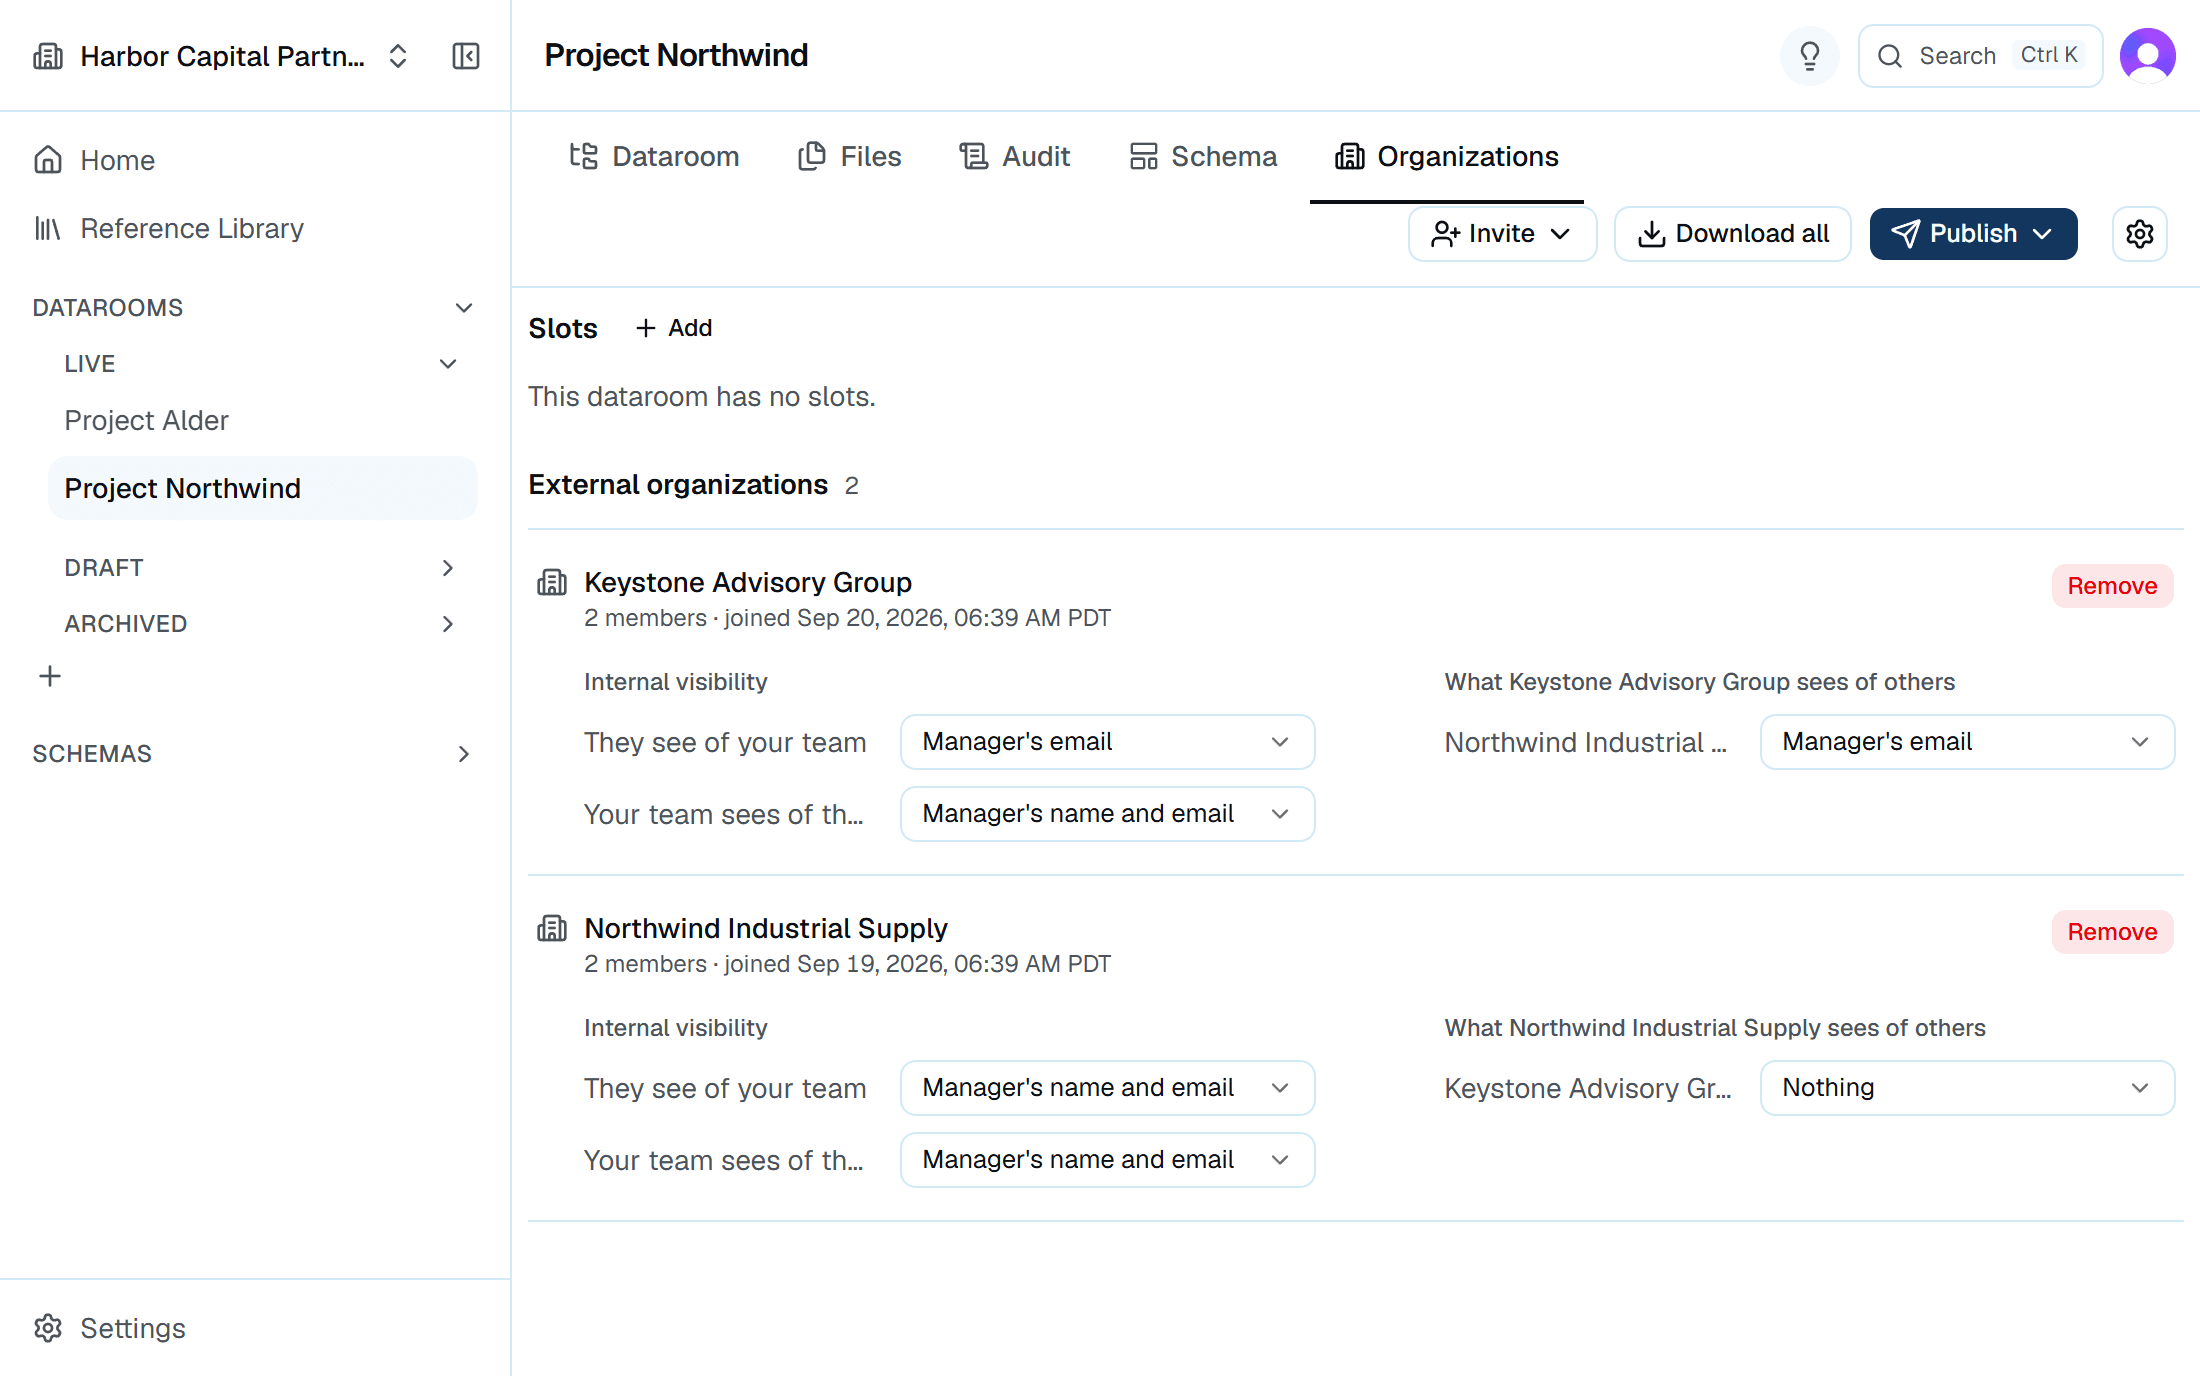The image size is (2200, 1376).
Task: Open dataroom settings gear icon
Action: click(2139, 234)
